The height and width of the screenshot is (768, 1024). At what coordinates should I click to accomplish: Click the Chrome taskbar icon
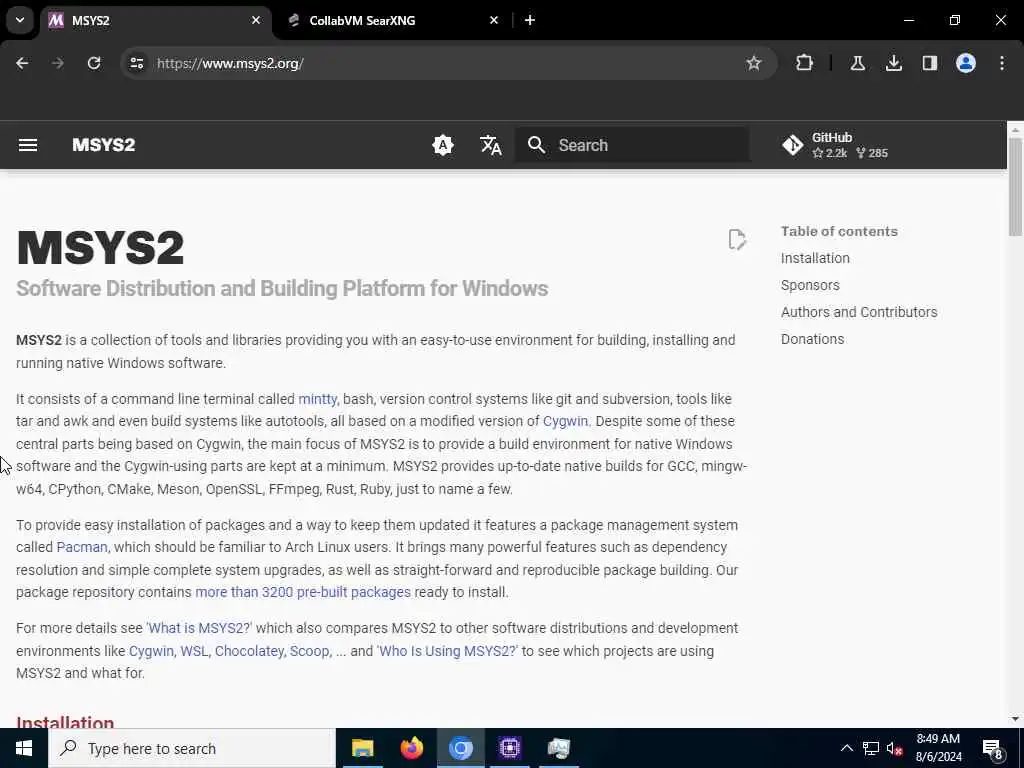coord(460,748)
